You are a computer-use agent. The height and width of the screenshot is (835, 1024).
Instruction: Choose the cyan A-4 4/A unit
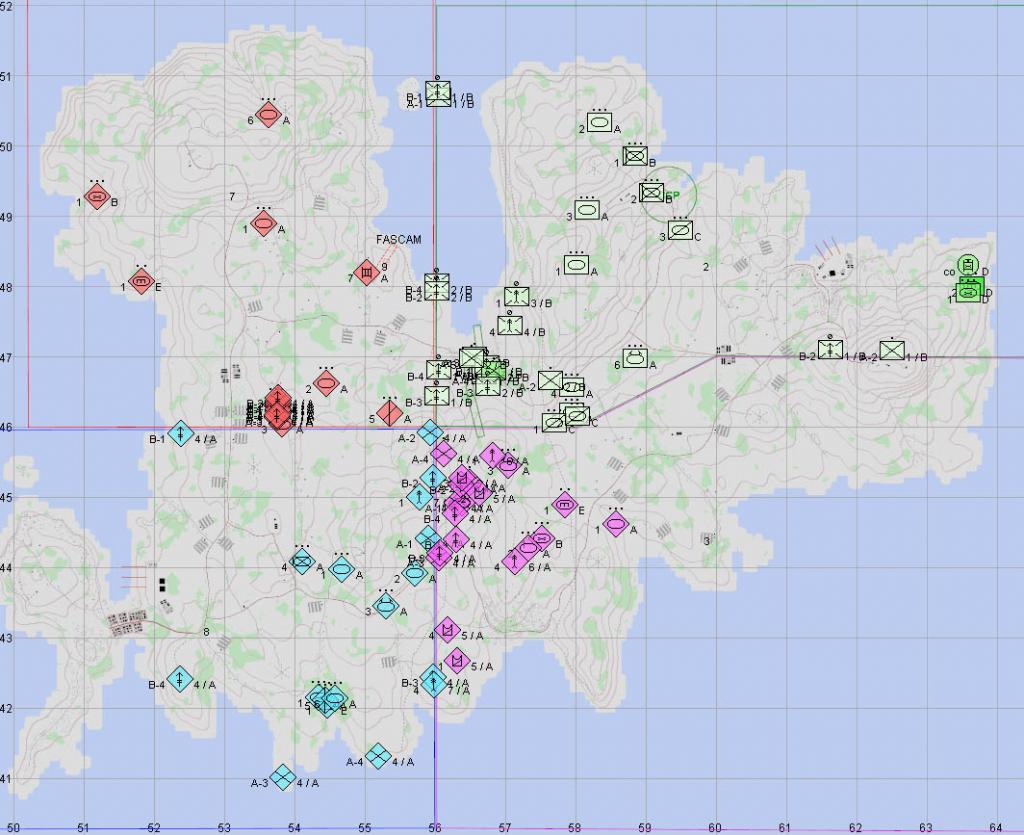coord(377,755)
